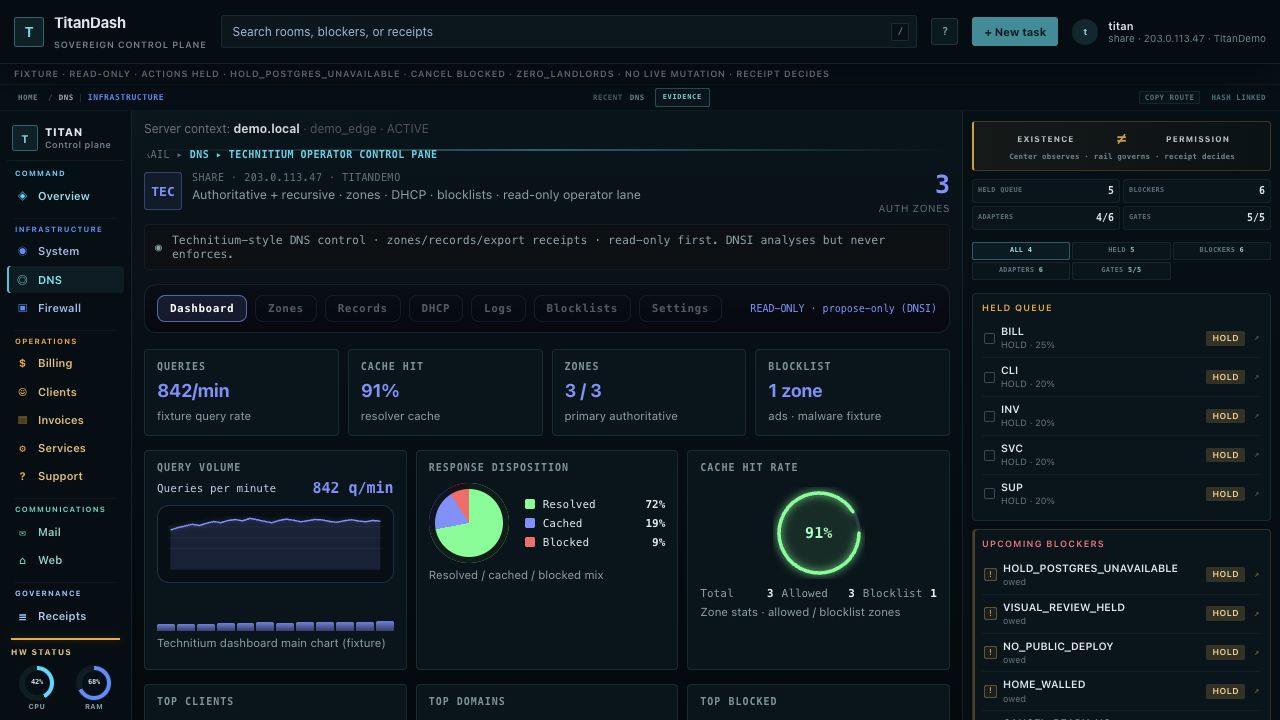
Task: Filter rail by HELD 5
Action: coord(1121,250)
